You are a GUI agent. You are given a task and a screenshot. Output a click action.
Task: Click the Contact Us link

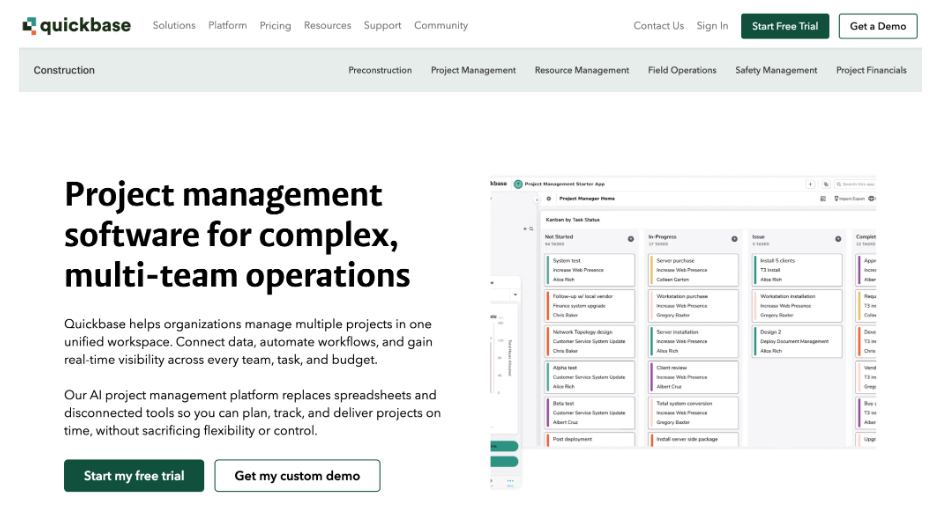[x=658, y=26]
